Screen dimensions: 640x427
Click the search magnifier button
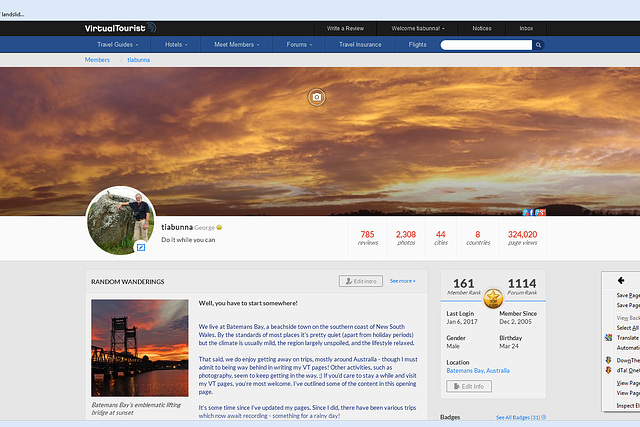(x=538, y=45)
